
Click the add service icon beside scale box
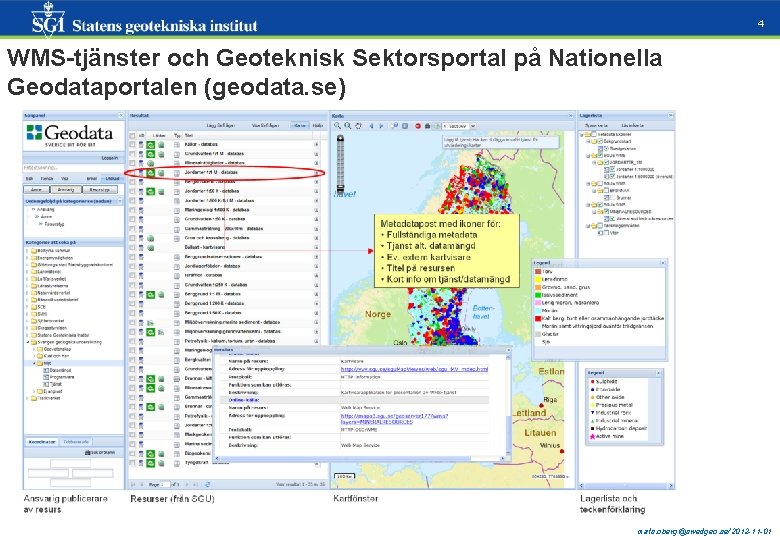click(437, 126)
